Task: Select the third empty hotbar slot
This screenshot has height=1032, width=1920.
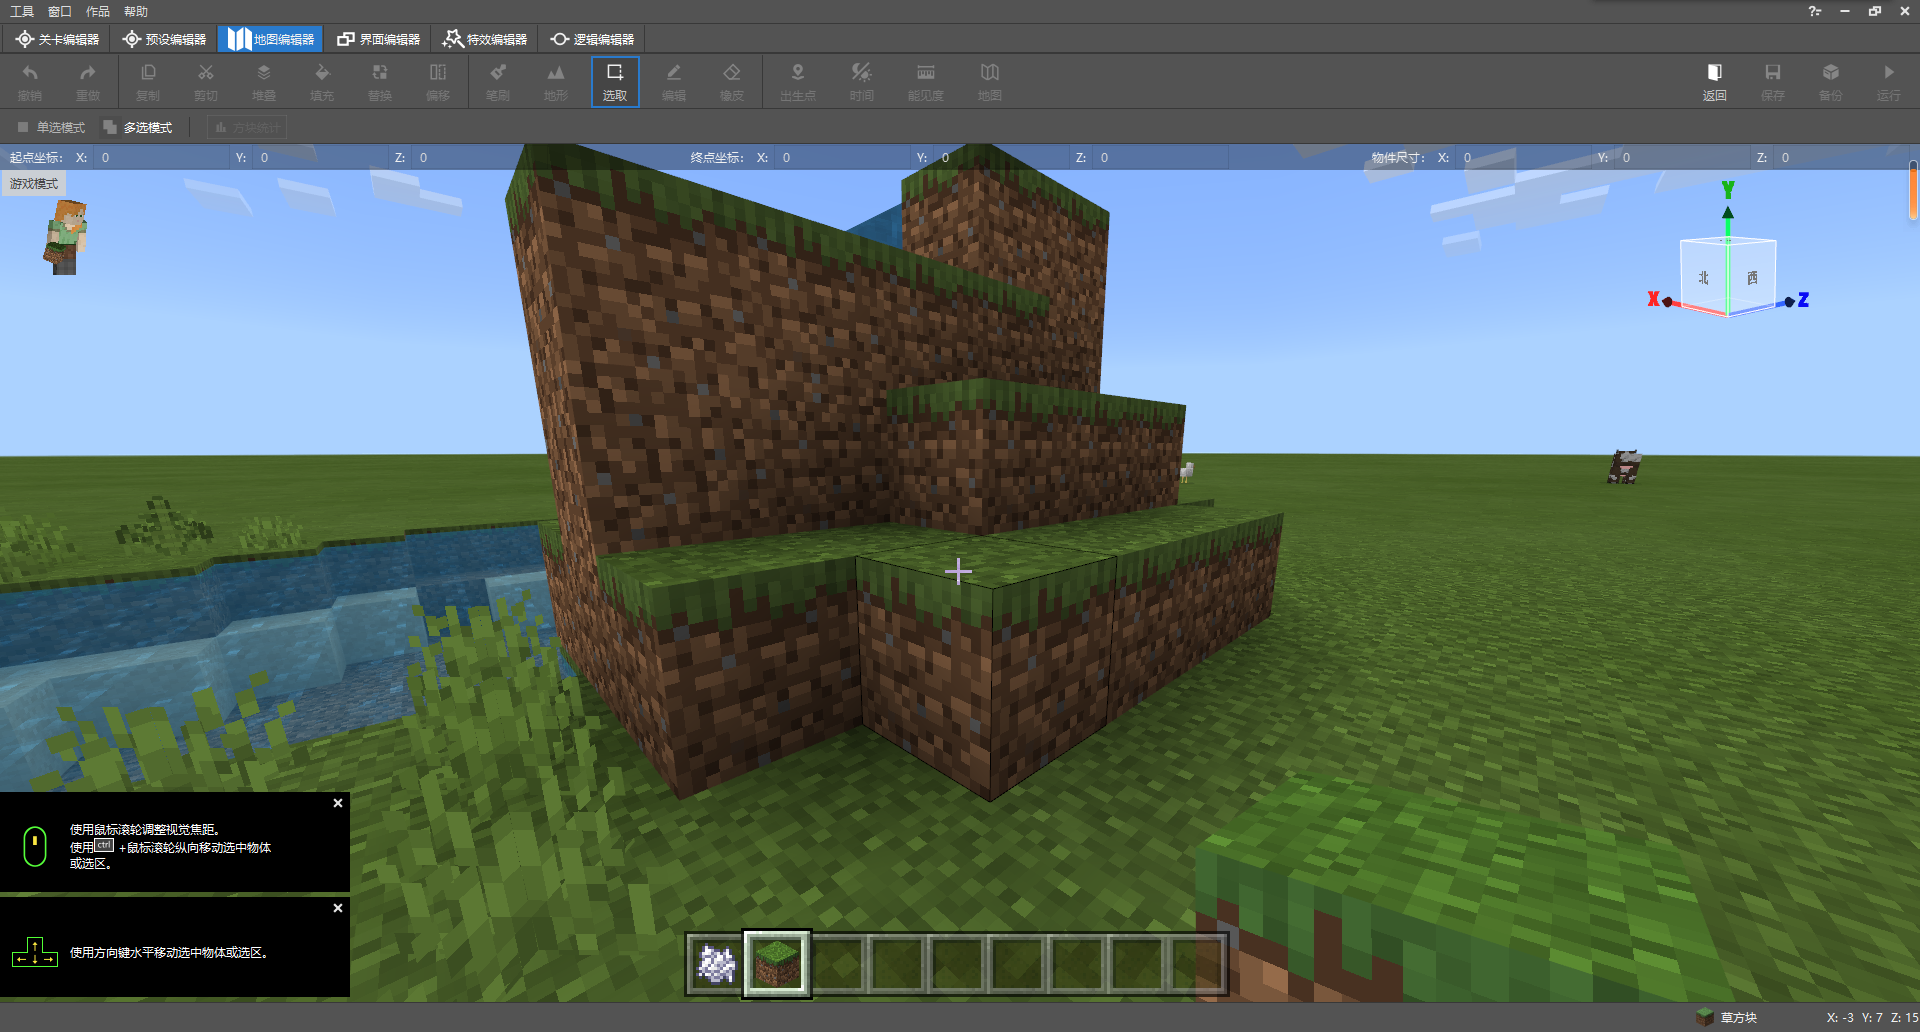Action: pyautogui.click(x=838, y=964)
